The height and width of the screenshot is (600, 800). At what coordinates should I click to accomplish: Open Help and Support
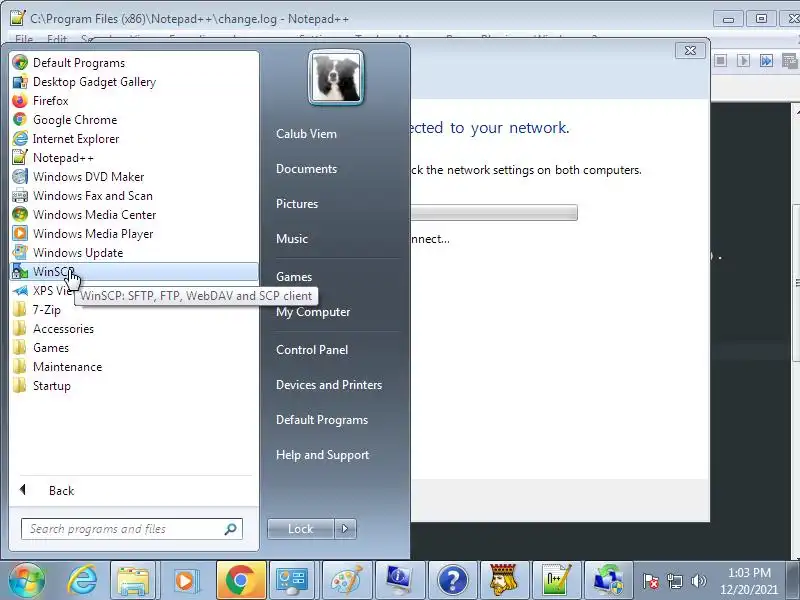pyautogui.click(x=322, y=455)
